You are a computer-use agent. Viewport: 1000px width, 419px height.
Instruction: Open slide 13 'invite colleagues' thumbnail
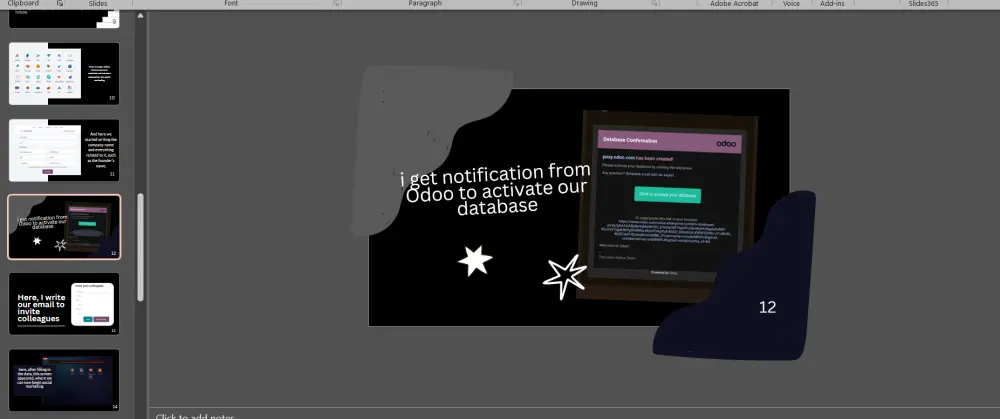tap(64, 304)
